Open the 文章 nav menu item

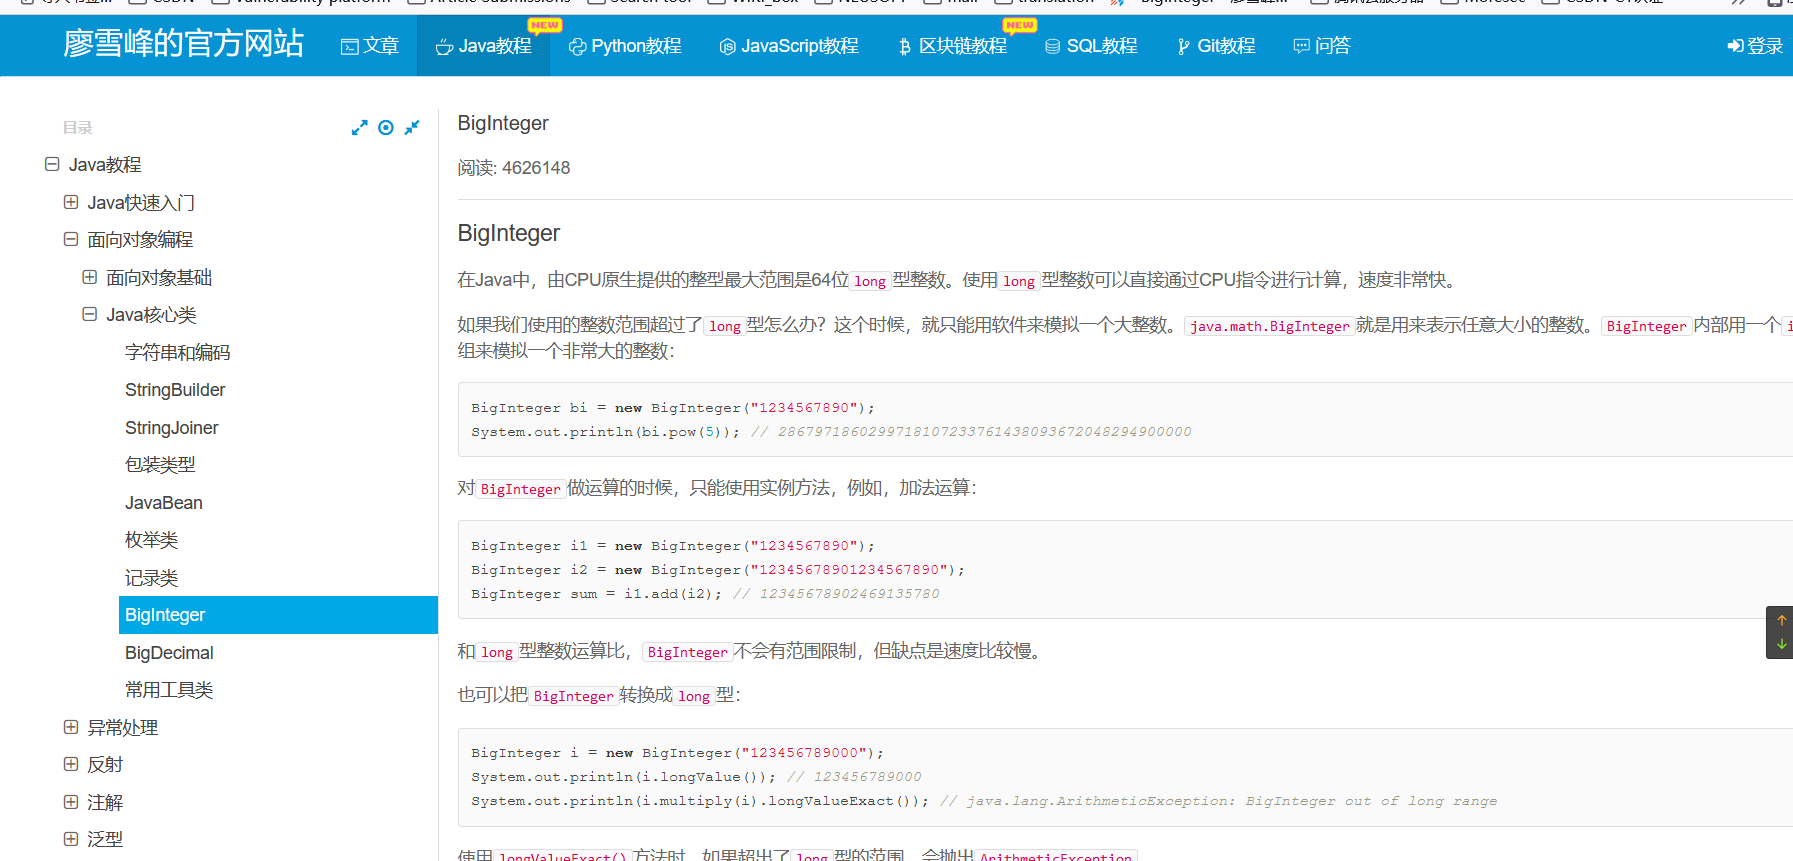point(370,46)
